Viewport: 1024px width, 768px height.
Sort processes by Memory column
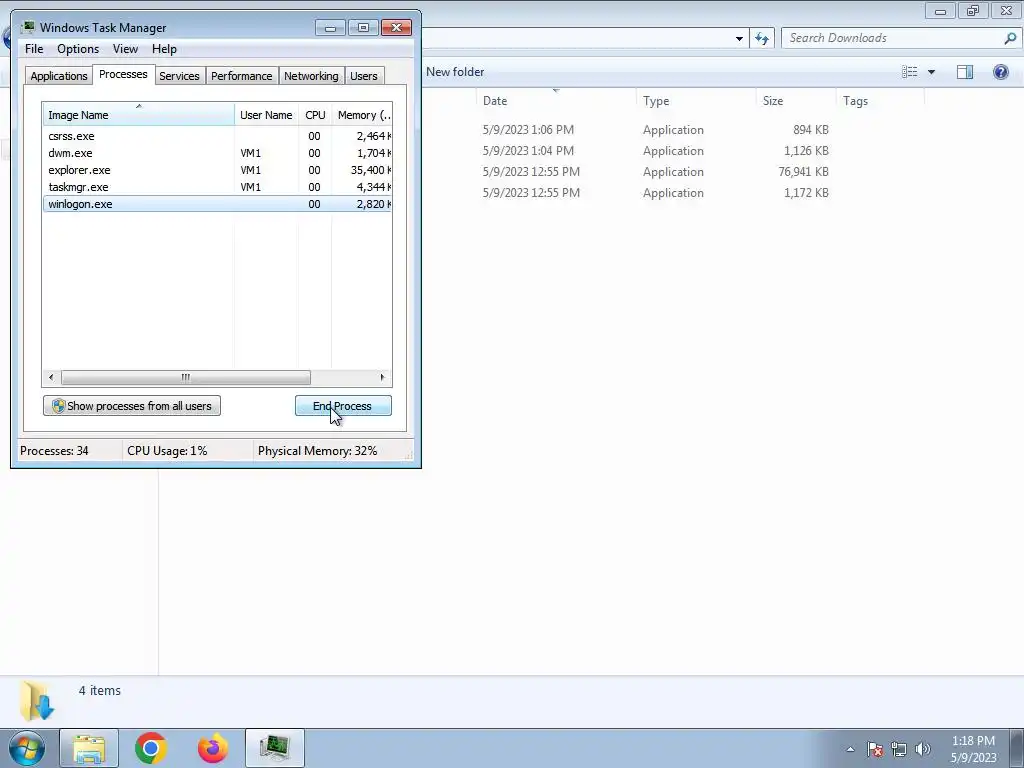tap(362, 114)
